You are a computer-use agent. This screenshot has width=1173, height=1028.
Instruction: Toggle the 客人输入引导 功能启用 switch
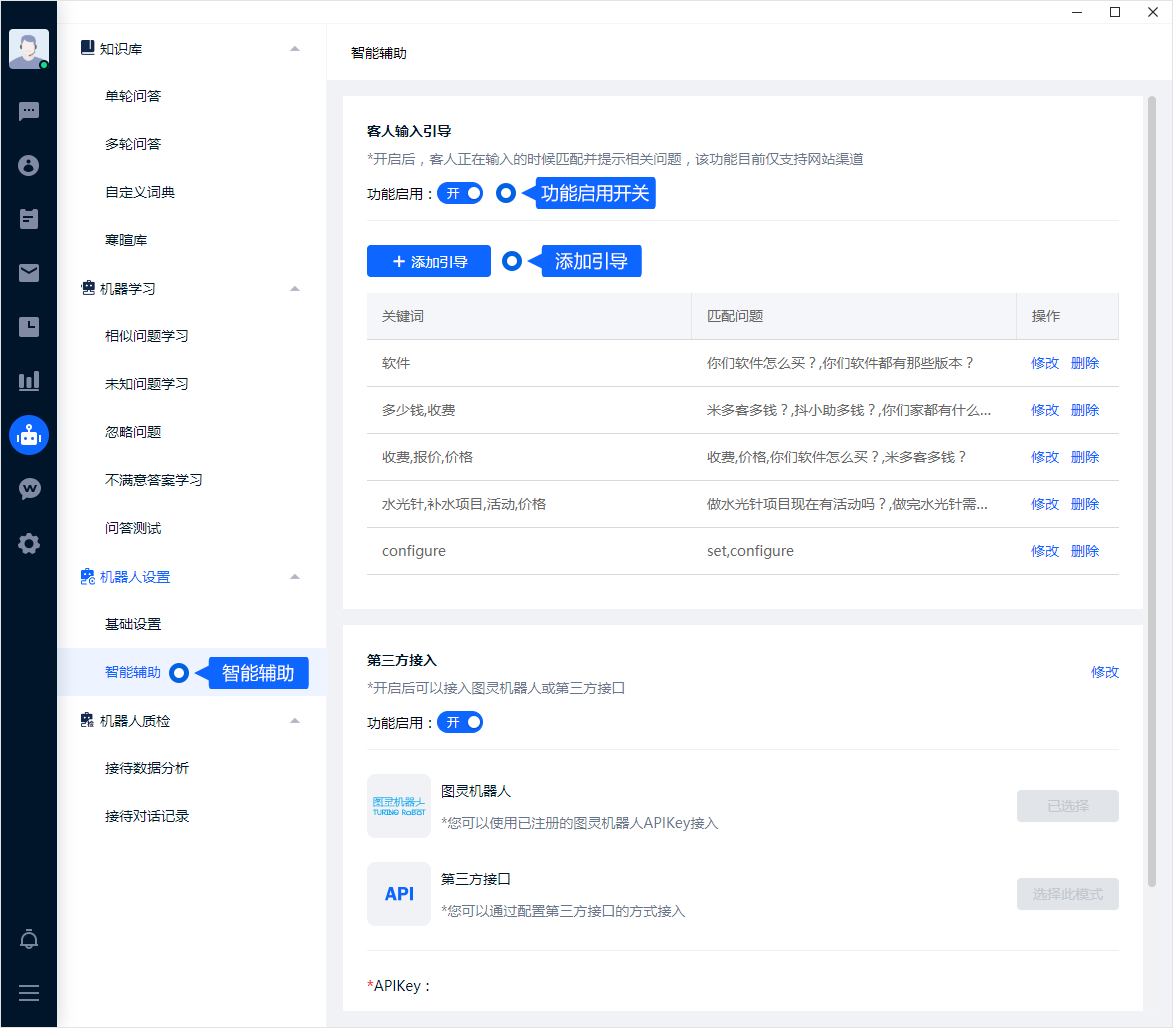click(x=460, y=193)
